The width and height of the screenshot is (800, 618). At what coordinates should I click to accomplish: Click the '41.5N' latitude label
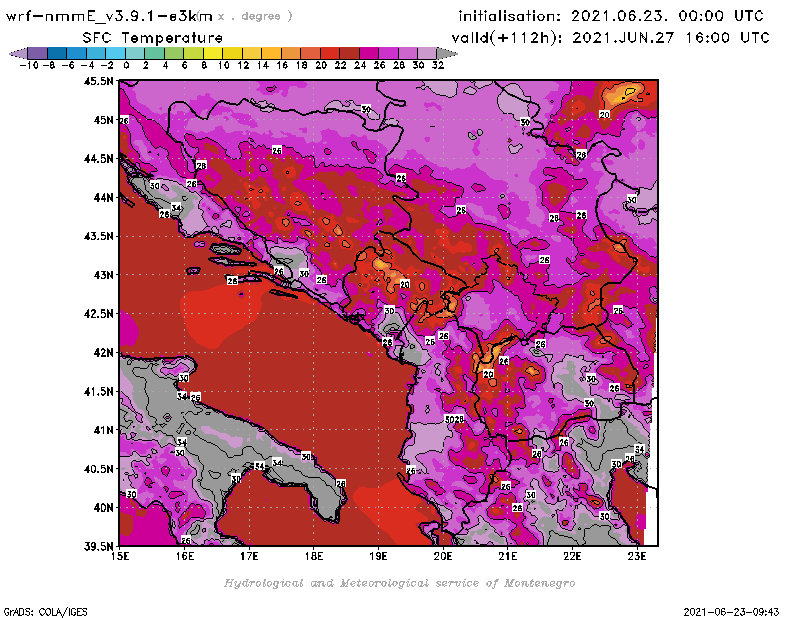point(98,391)
